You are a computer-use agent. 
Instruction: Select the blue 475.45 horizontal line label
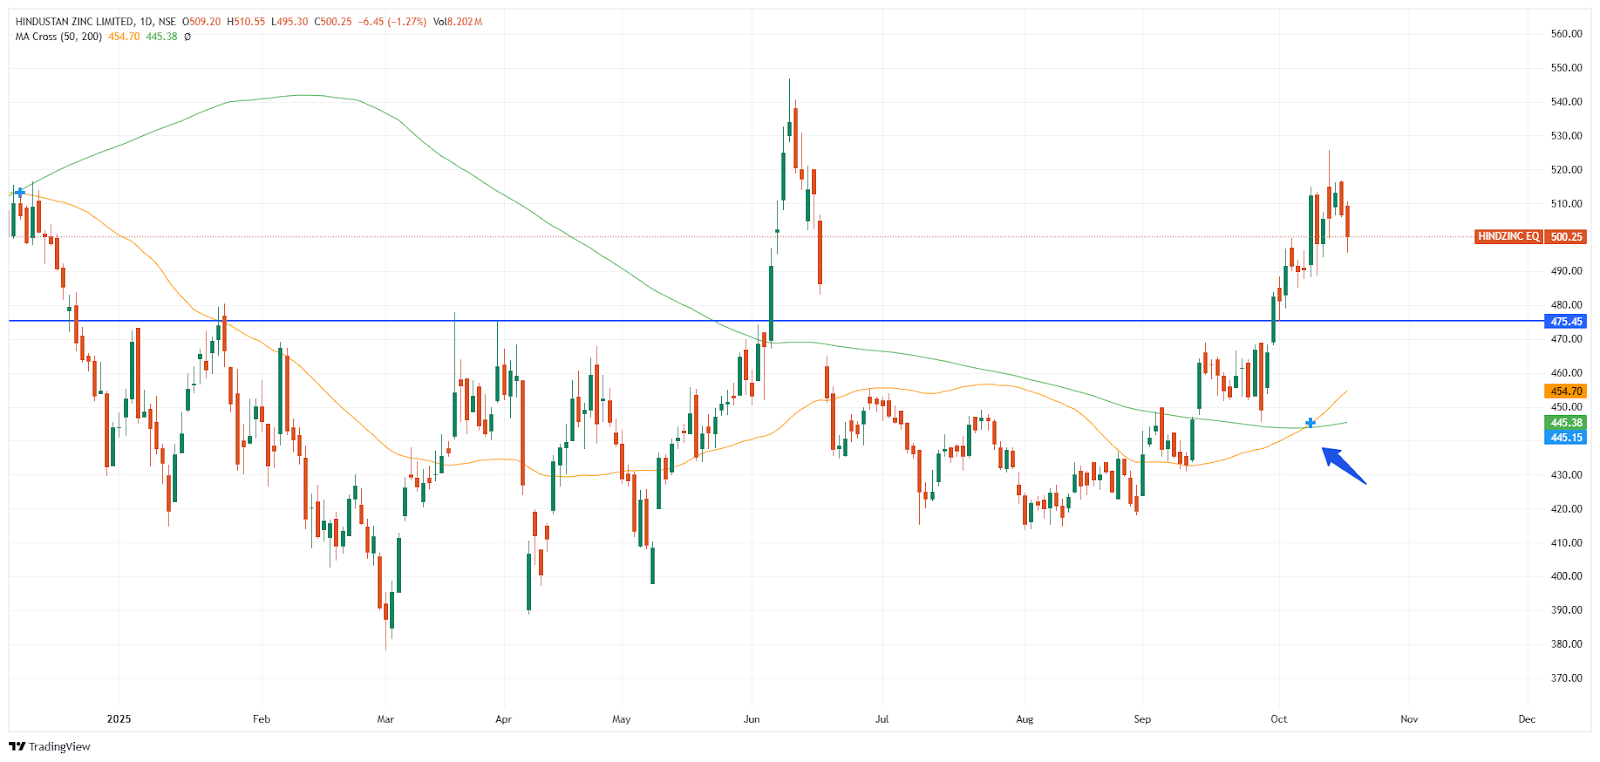1566,321
